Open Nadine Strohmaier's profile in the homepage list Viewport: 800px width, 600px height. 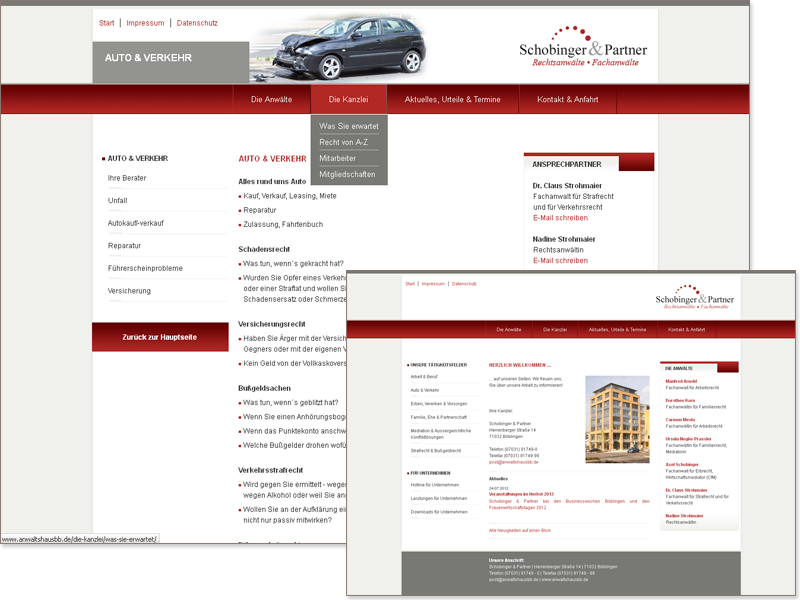(x=684, y=516)
